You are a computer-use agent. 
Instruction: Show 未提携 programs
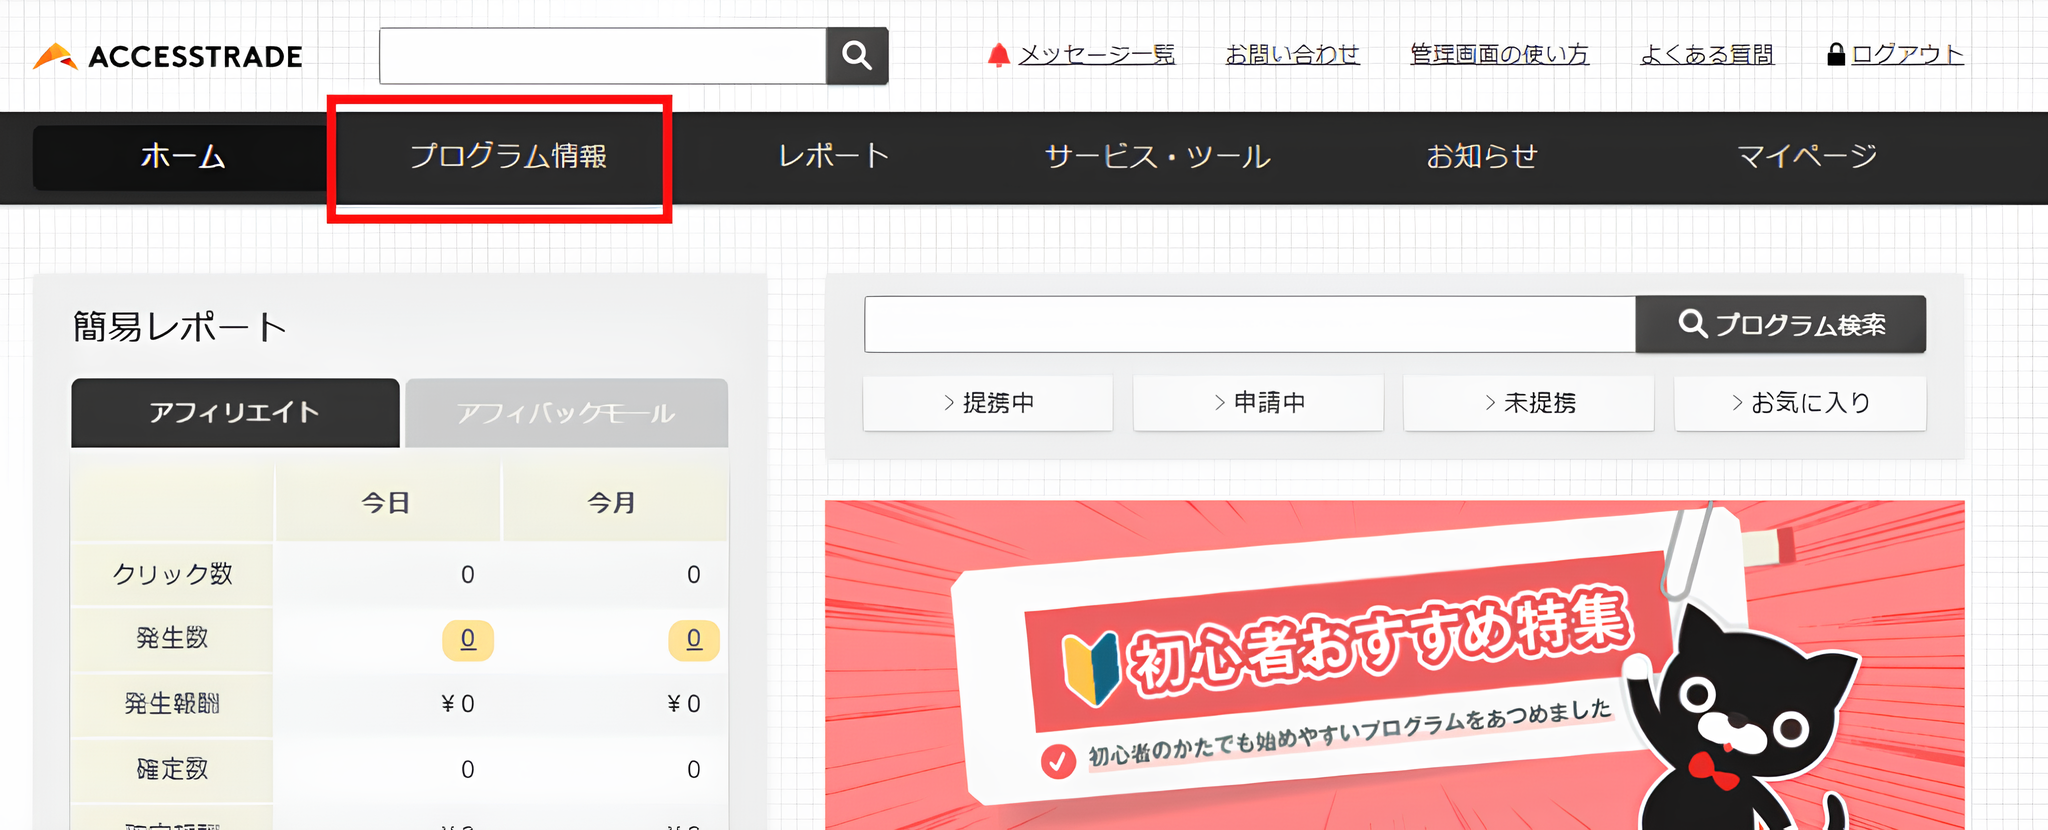point(1529,403)
